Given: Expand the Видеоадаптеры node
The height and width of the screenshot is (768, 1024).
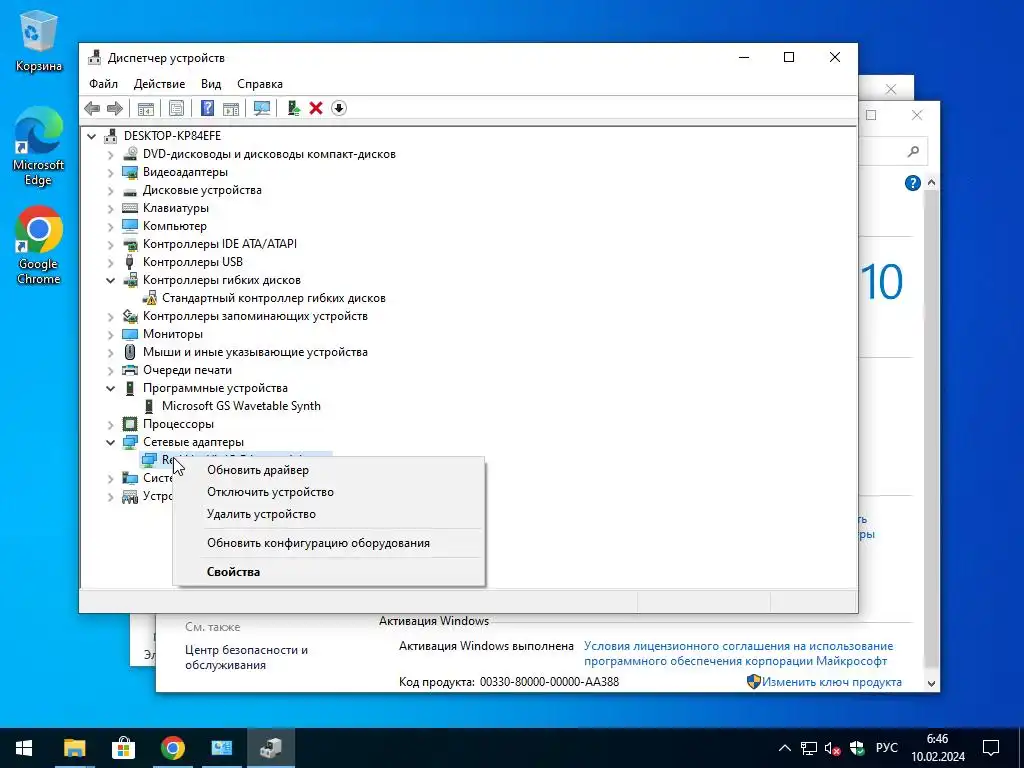Looking at the screenshot, I should pos(110,173).
